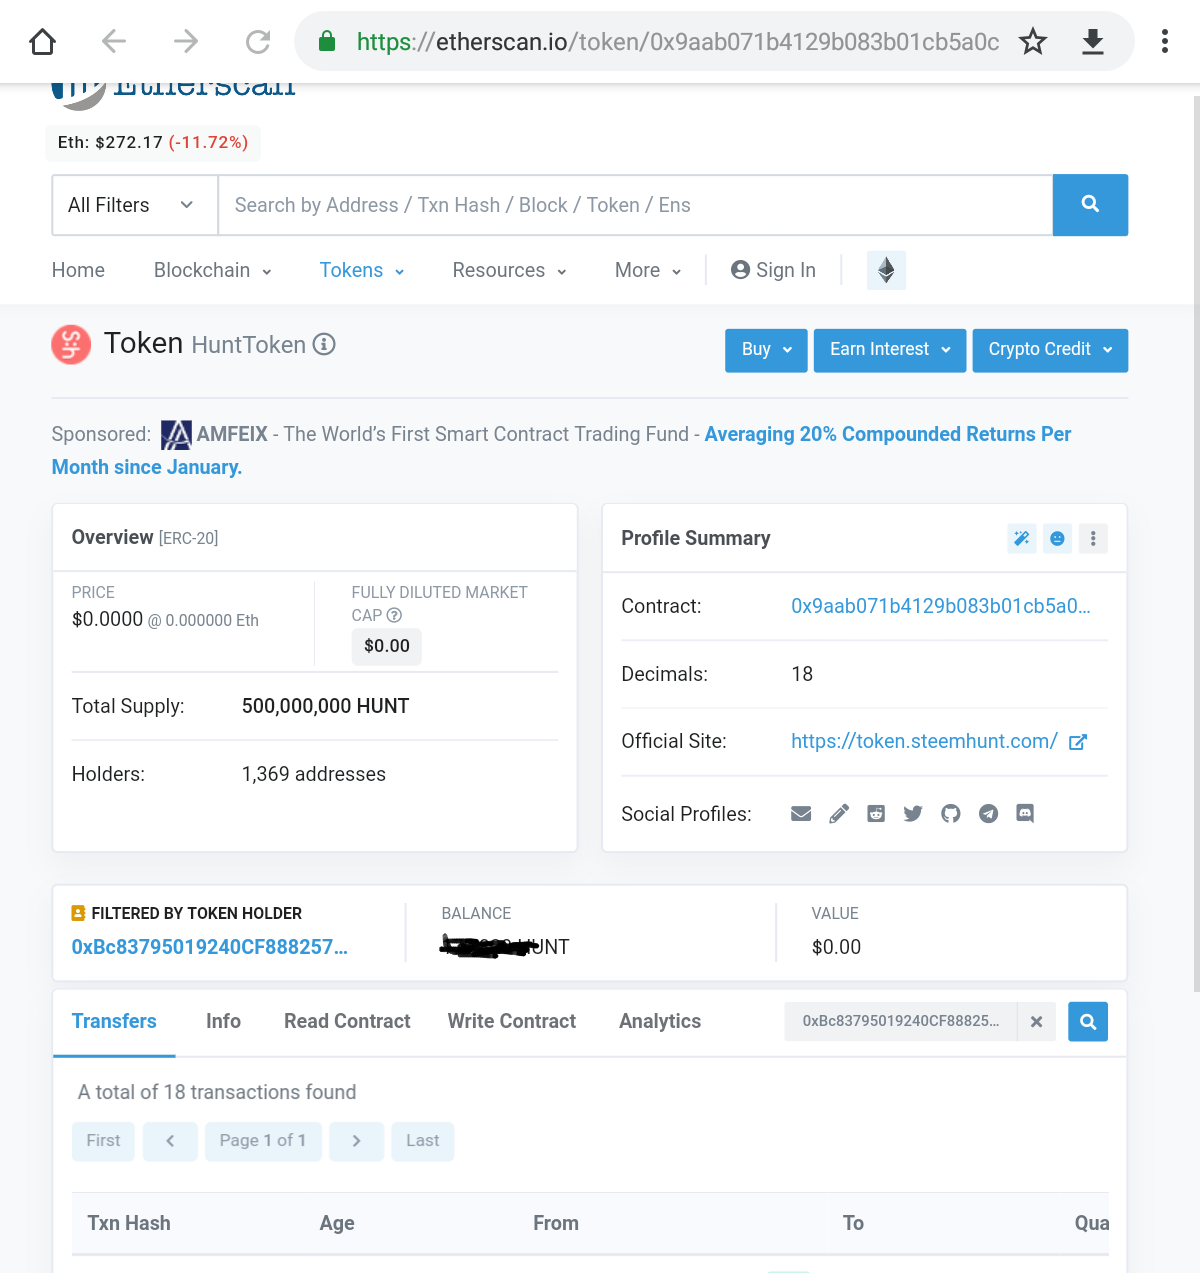Image resolution: width=1200 pixels, height=1273 pixels.
Task: Click the previous page chevron button
Action: click(x=170, y=1141)
